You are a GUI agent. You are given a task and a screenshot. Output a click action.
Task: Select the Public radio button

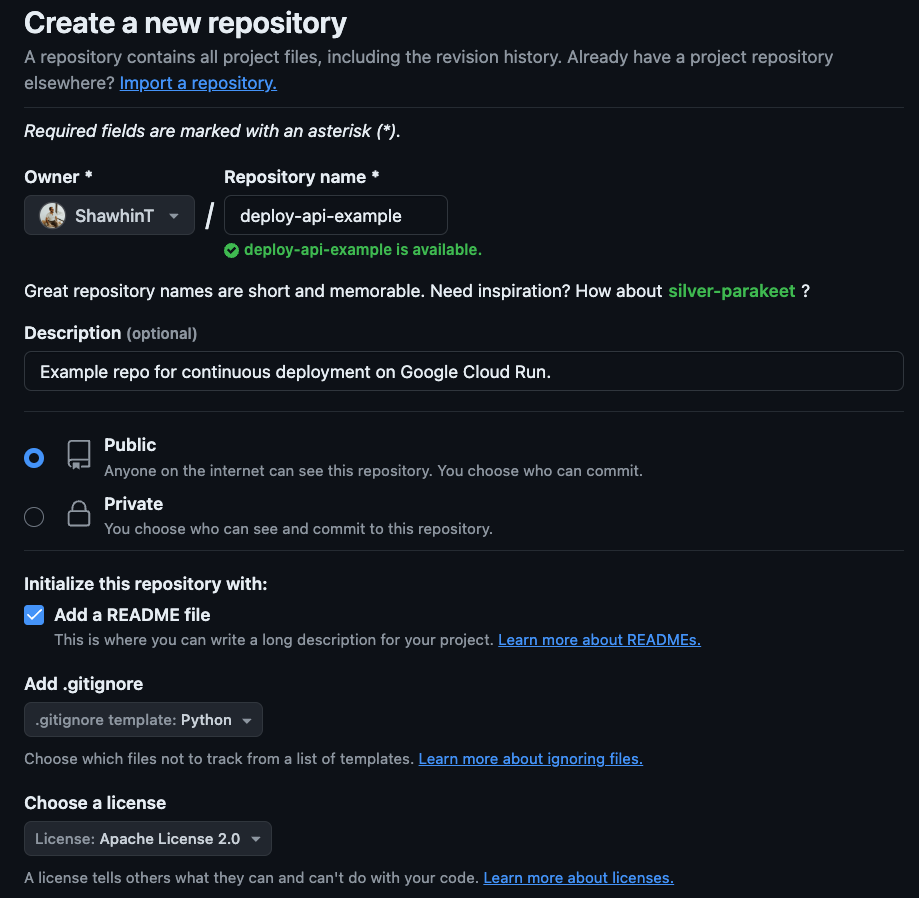(x=34, y=458)
